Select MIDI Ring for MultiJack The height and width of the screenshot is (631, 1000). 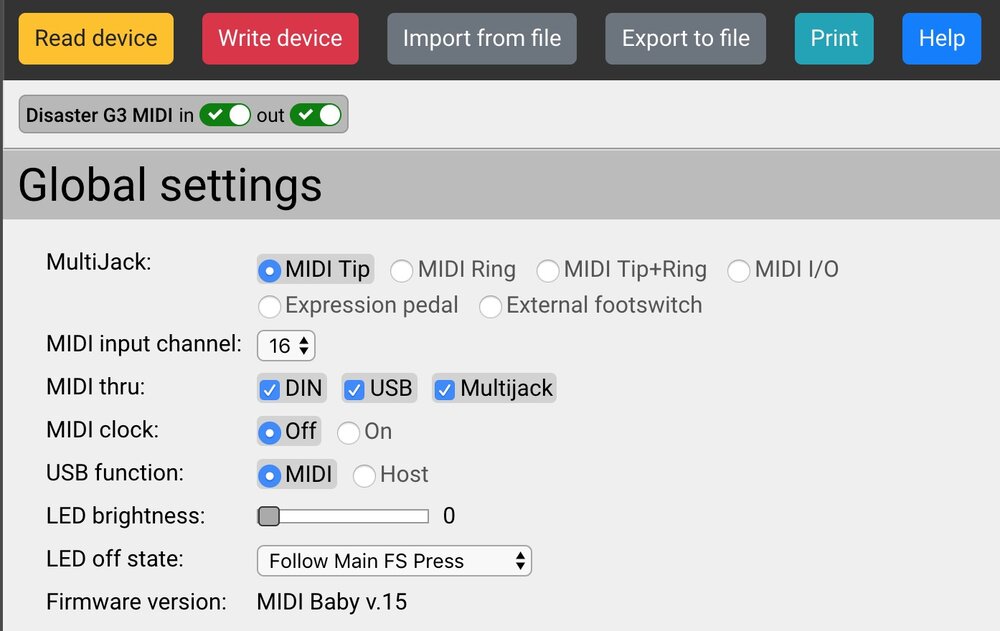point(401,270)
